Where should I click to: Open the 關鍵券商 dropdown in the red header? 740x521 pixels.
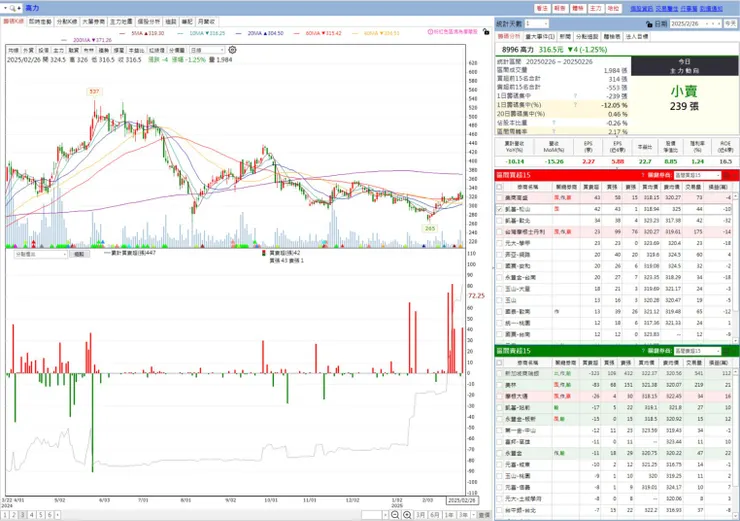click(697, 175)
